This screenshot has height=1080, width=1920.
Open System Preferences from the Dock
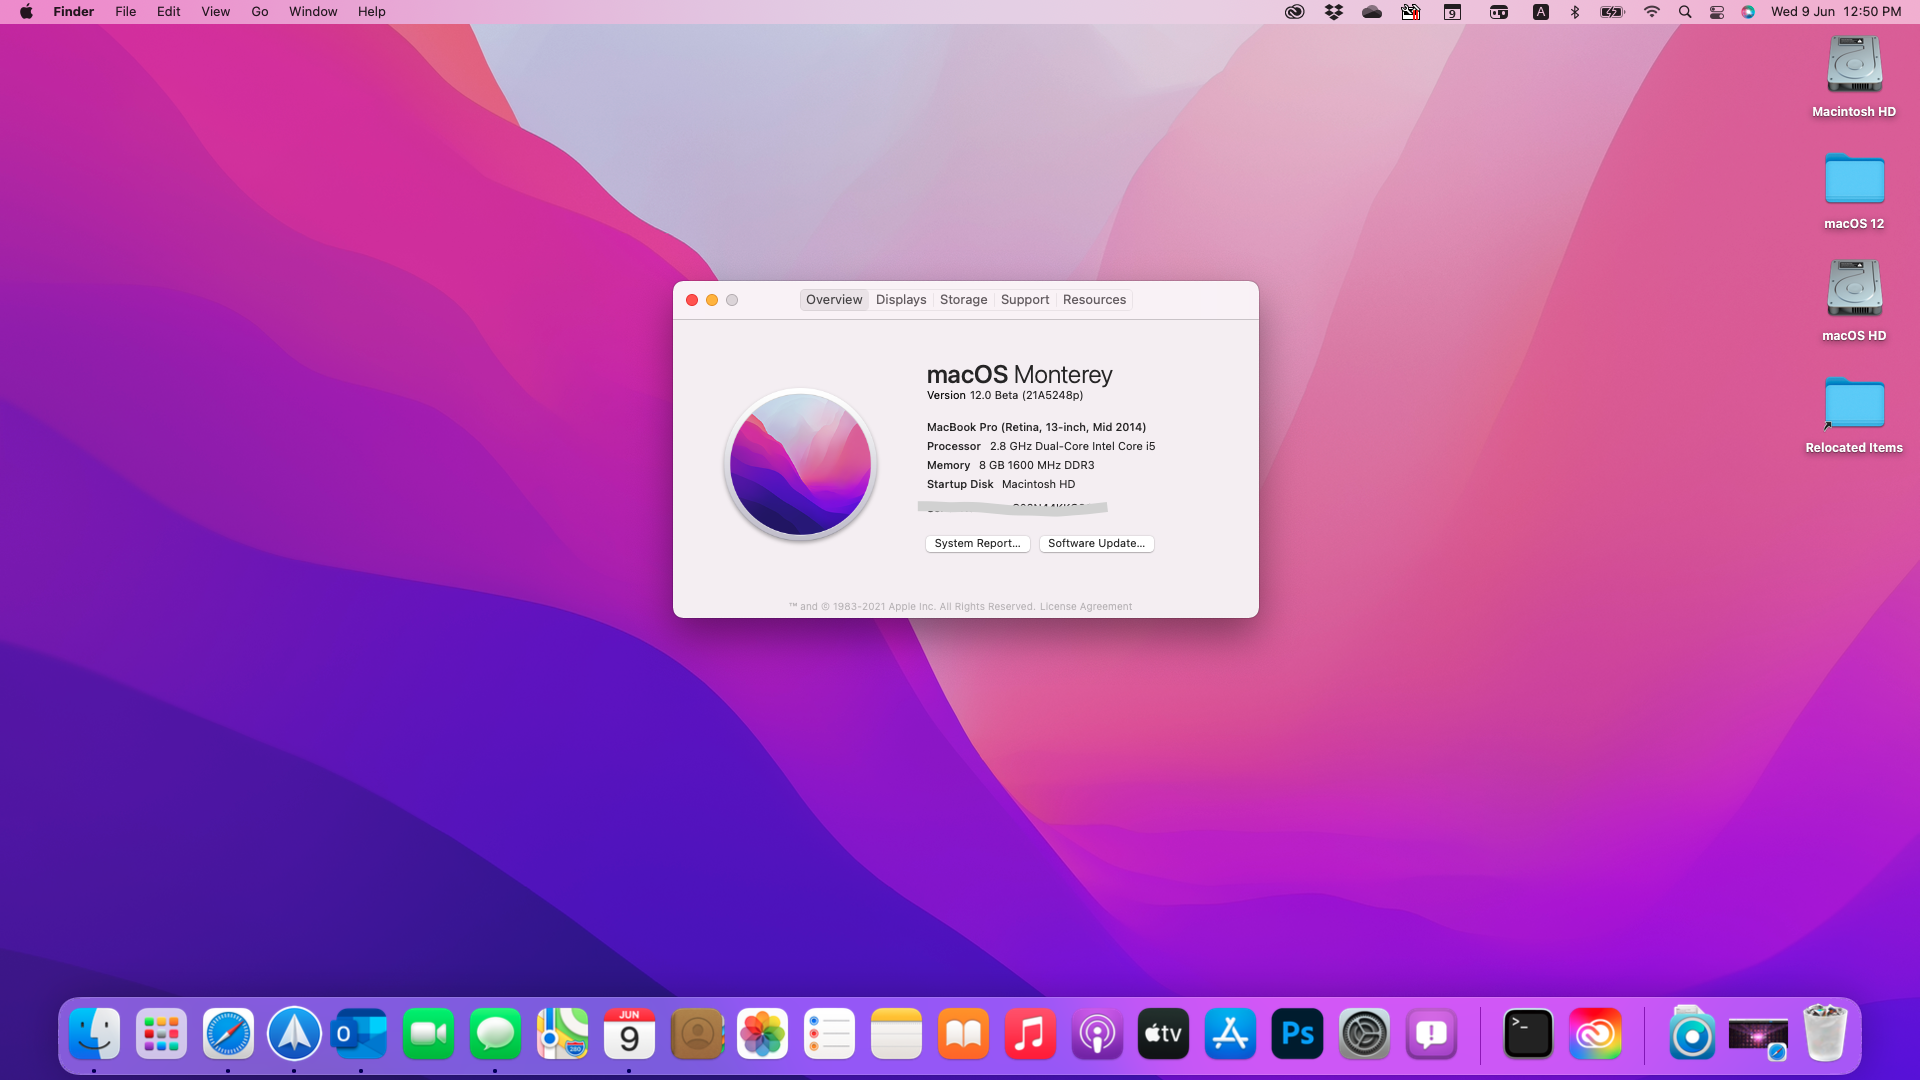click(x=1364, y=1034)
